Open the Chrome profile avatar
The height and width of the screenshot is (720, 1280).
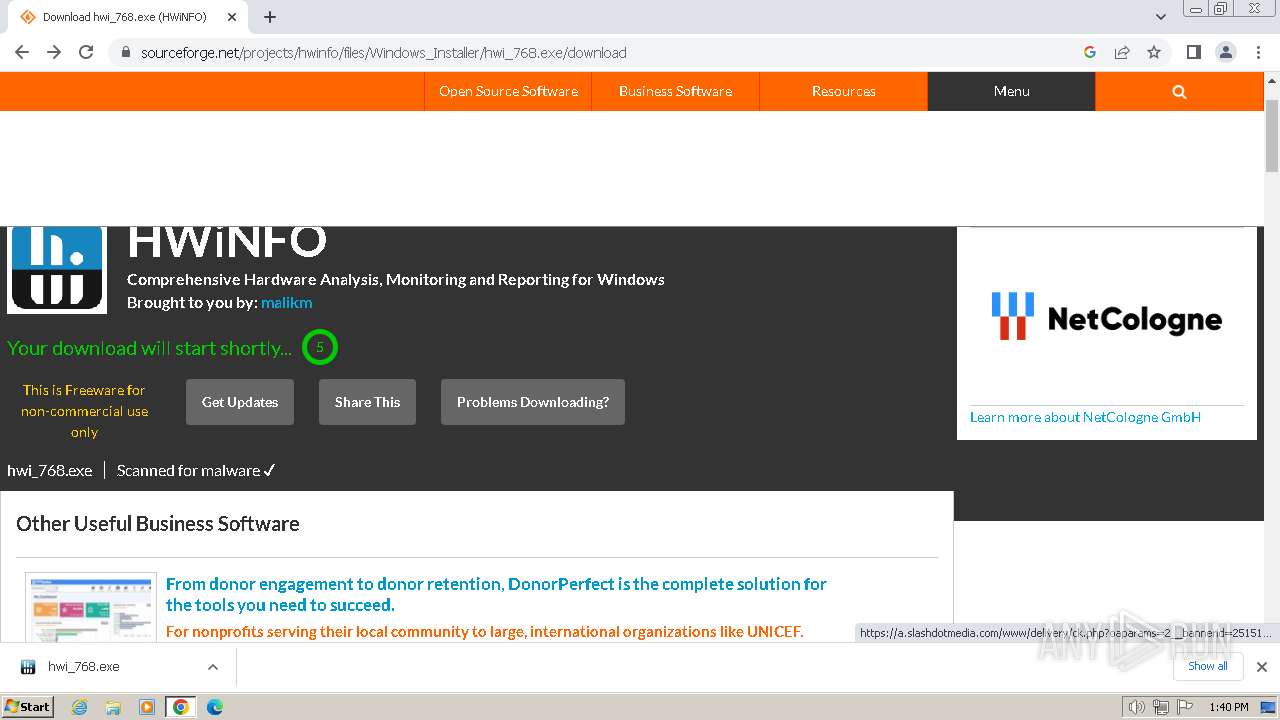(x=1226, y=52)
